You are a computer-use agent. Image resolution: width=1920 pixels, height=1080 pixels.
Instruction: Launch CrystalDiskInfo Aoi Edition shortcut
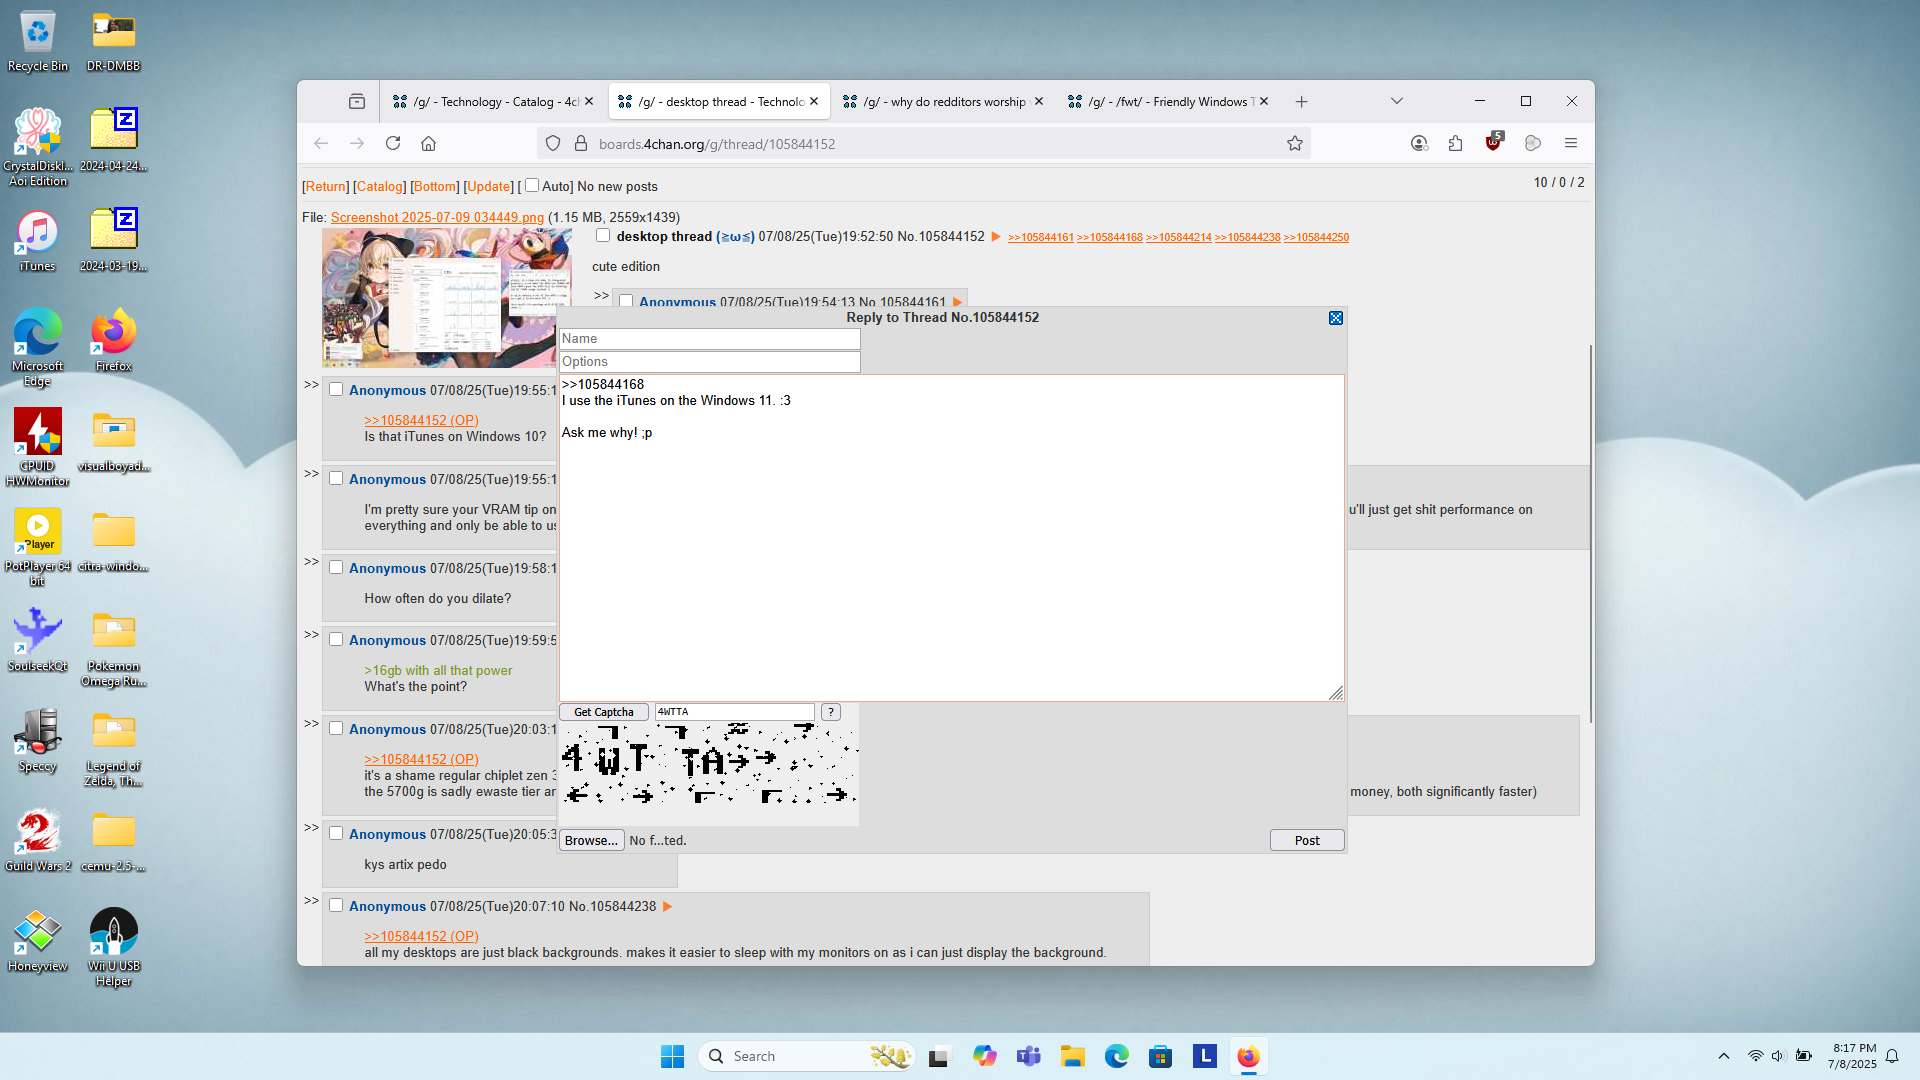coord(38,147)
